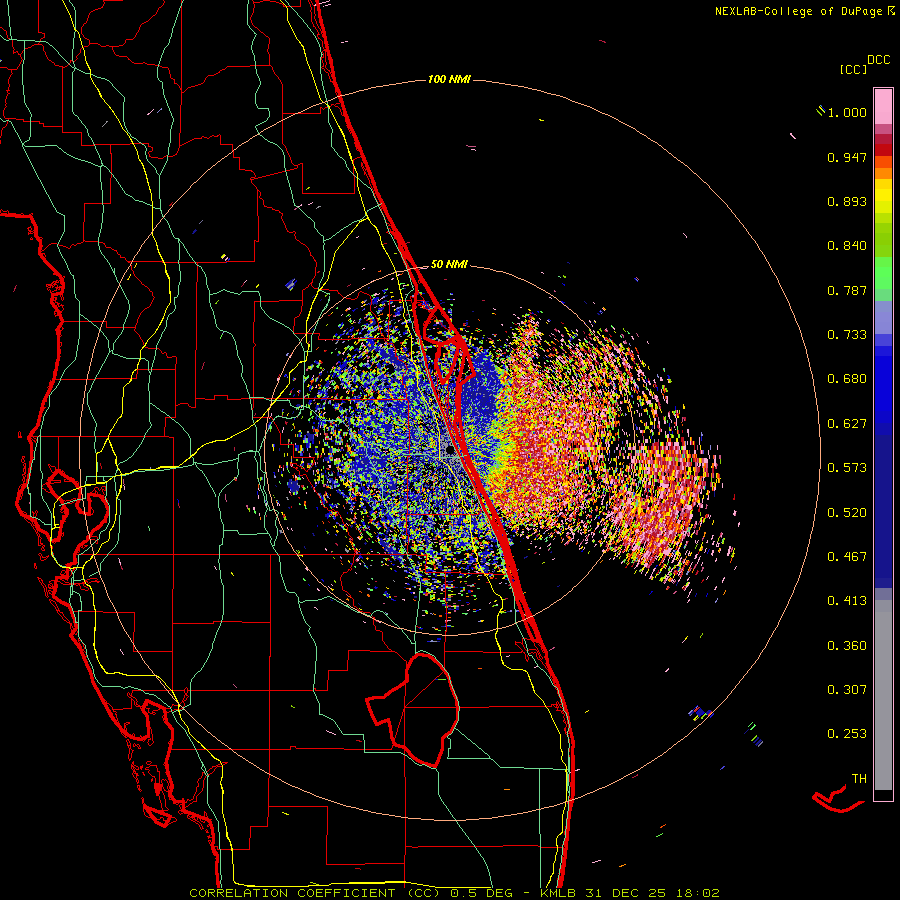This screenshot has width=900, height=900.
Task: Click the CORRELATION COEFFICIENT (CC) caption text
Action: coord(315,893)
